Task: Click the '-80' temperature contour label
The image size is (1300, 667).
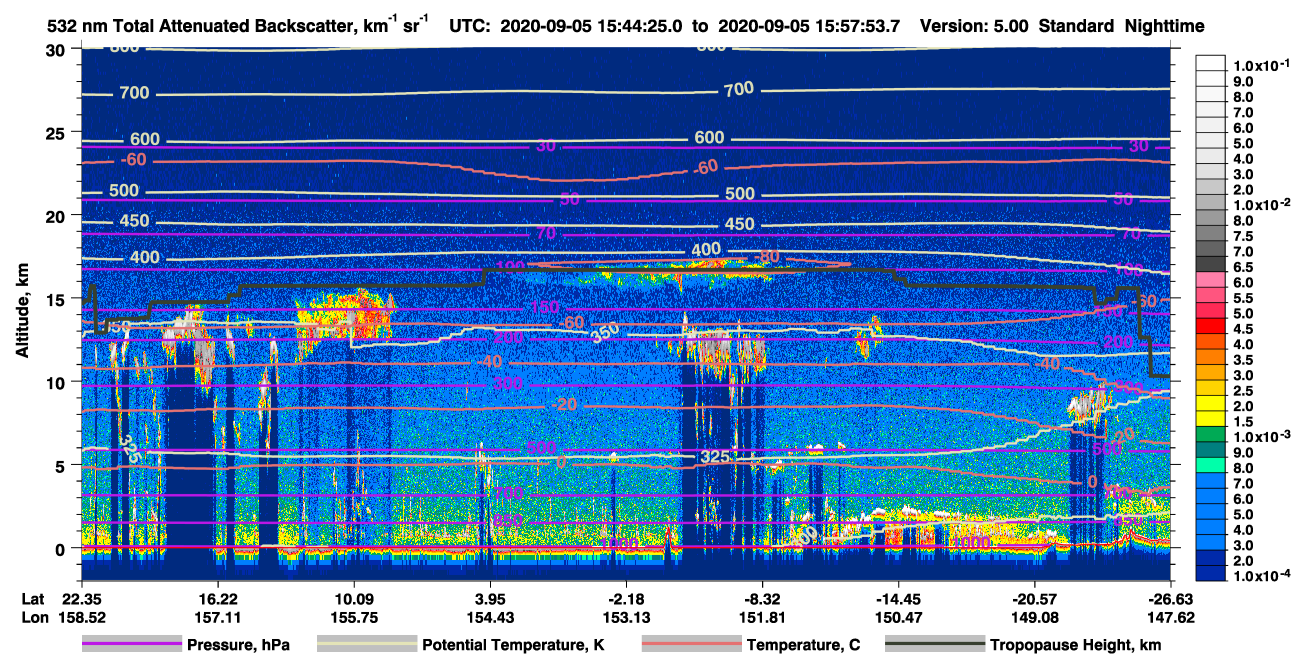Action: [x=768, y=257]
